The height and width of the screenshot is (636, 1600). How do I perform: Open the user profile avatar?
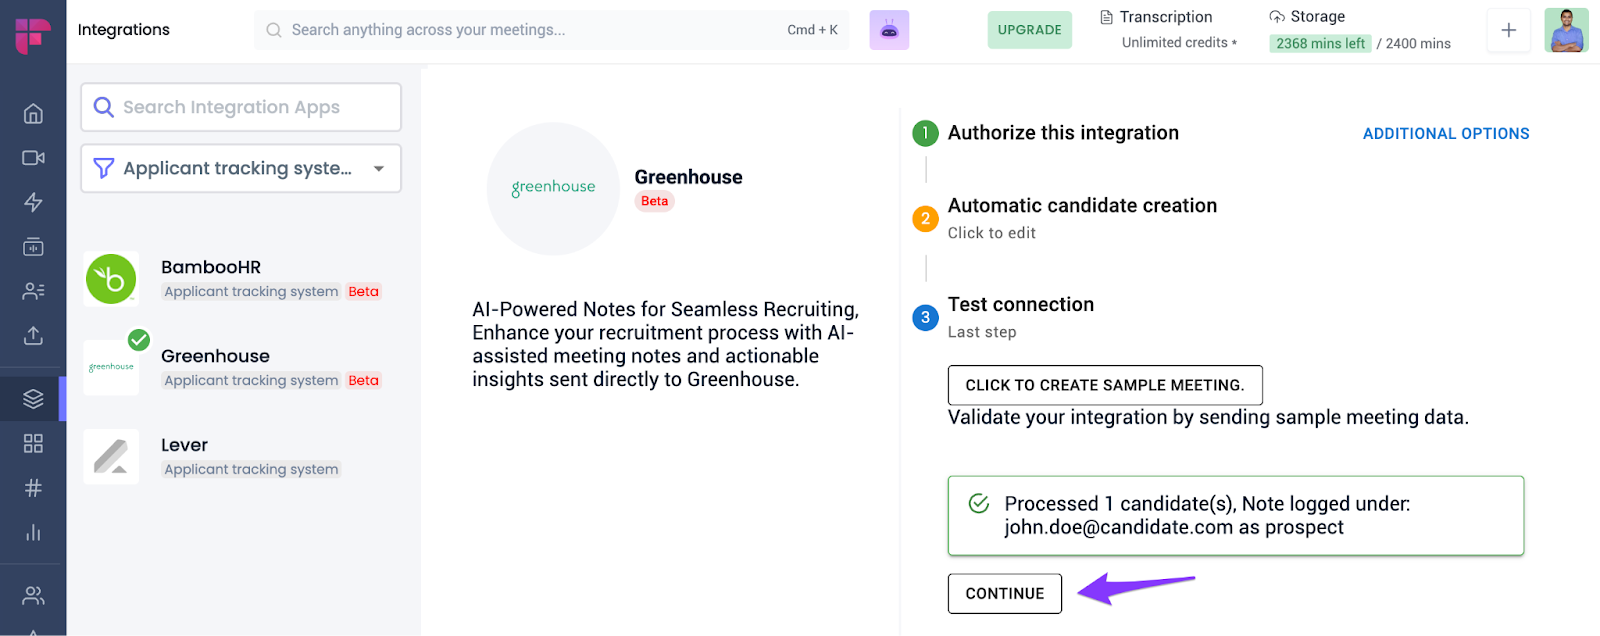[1565, 30]
